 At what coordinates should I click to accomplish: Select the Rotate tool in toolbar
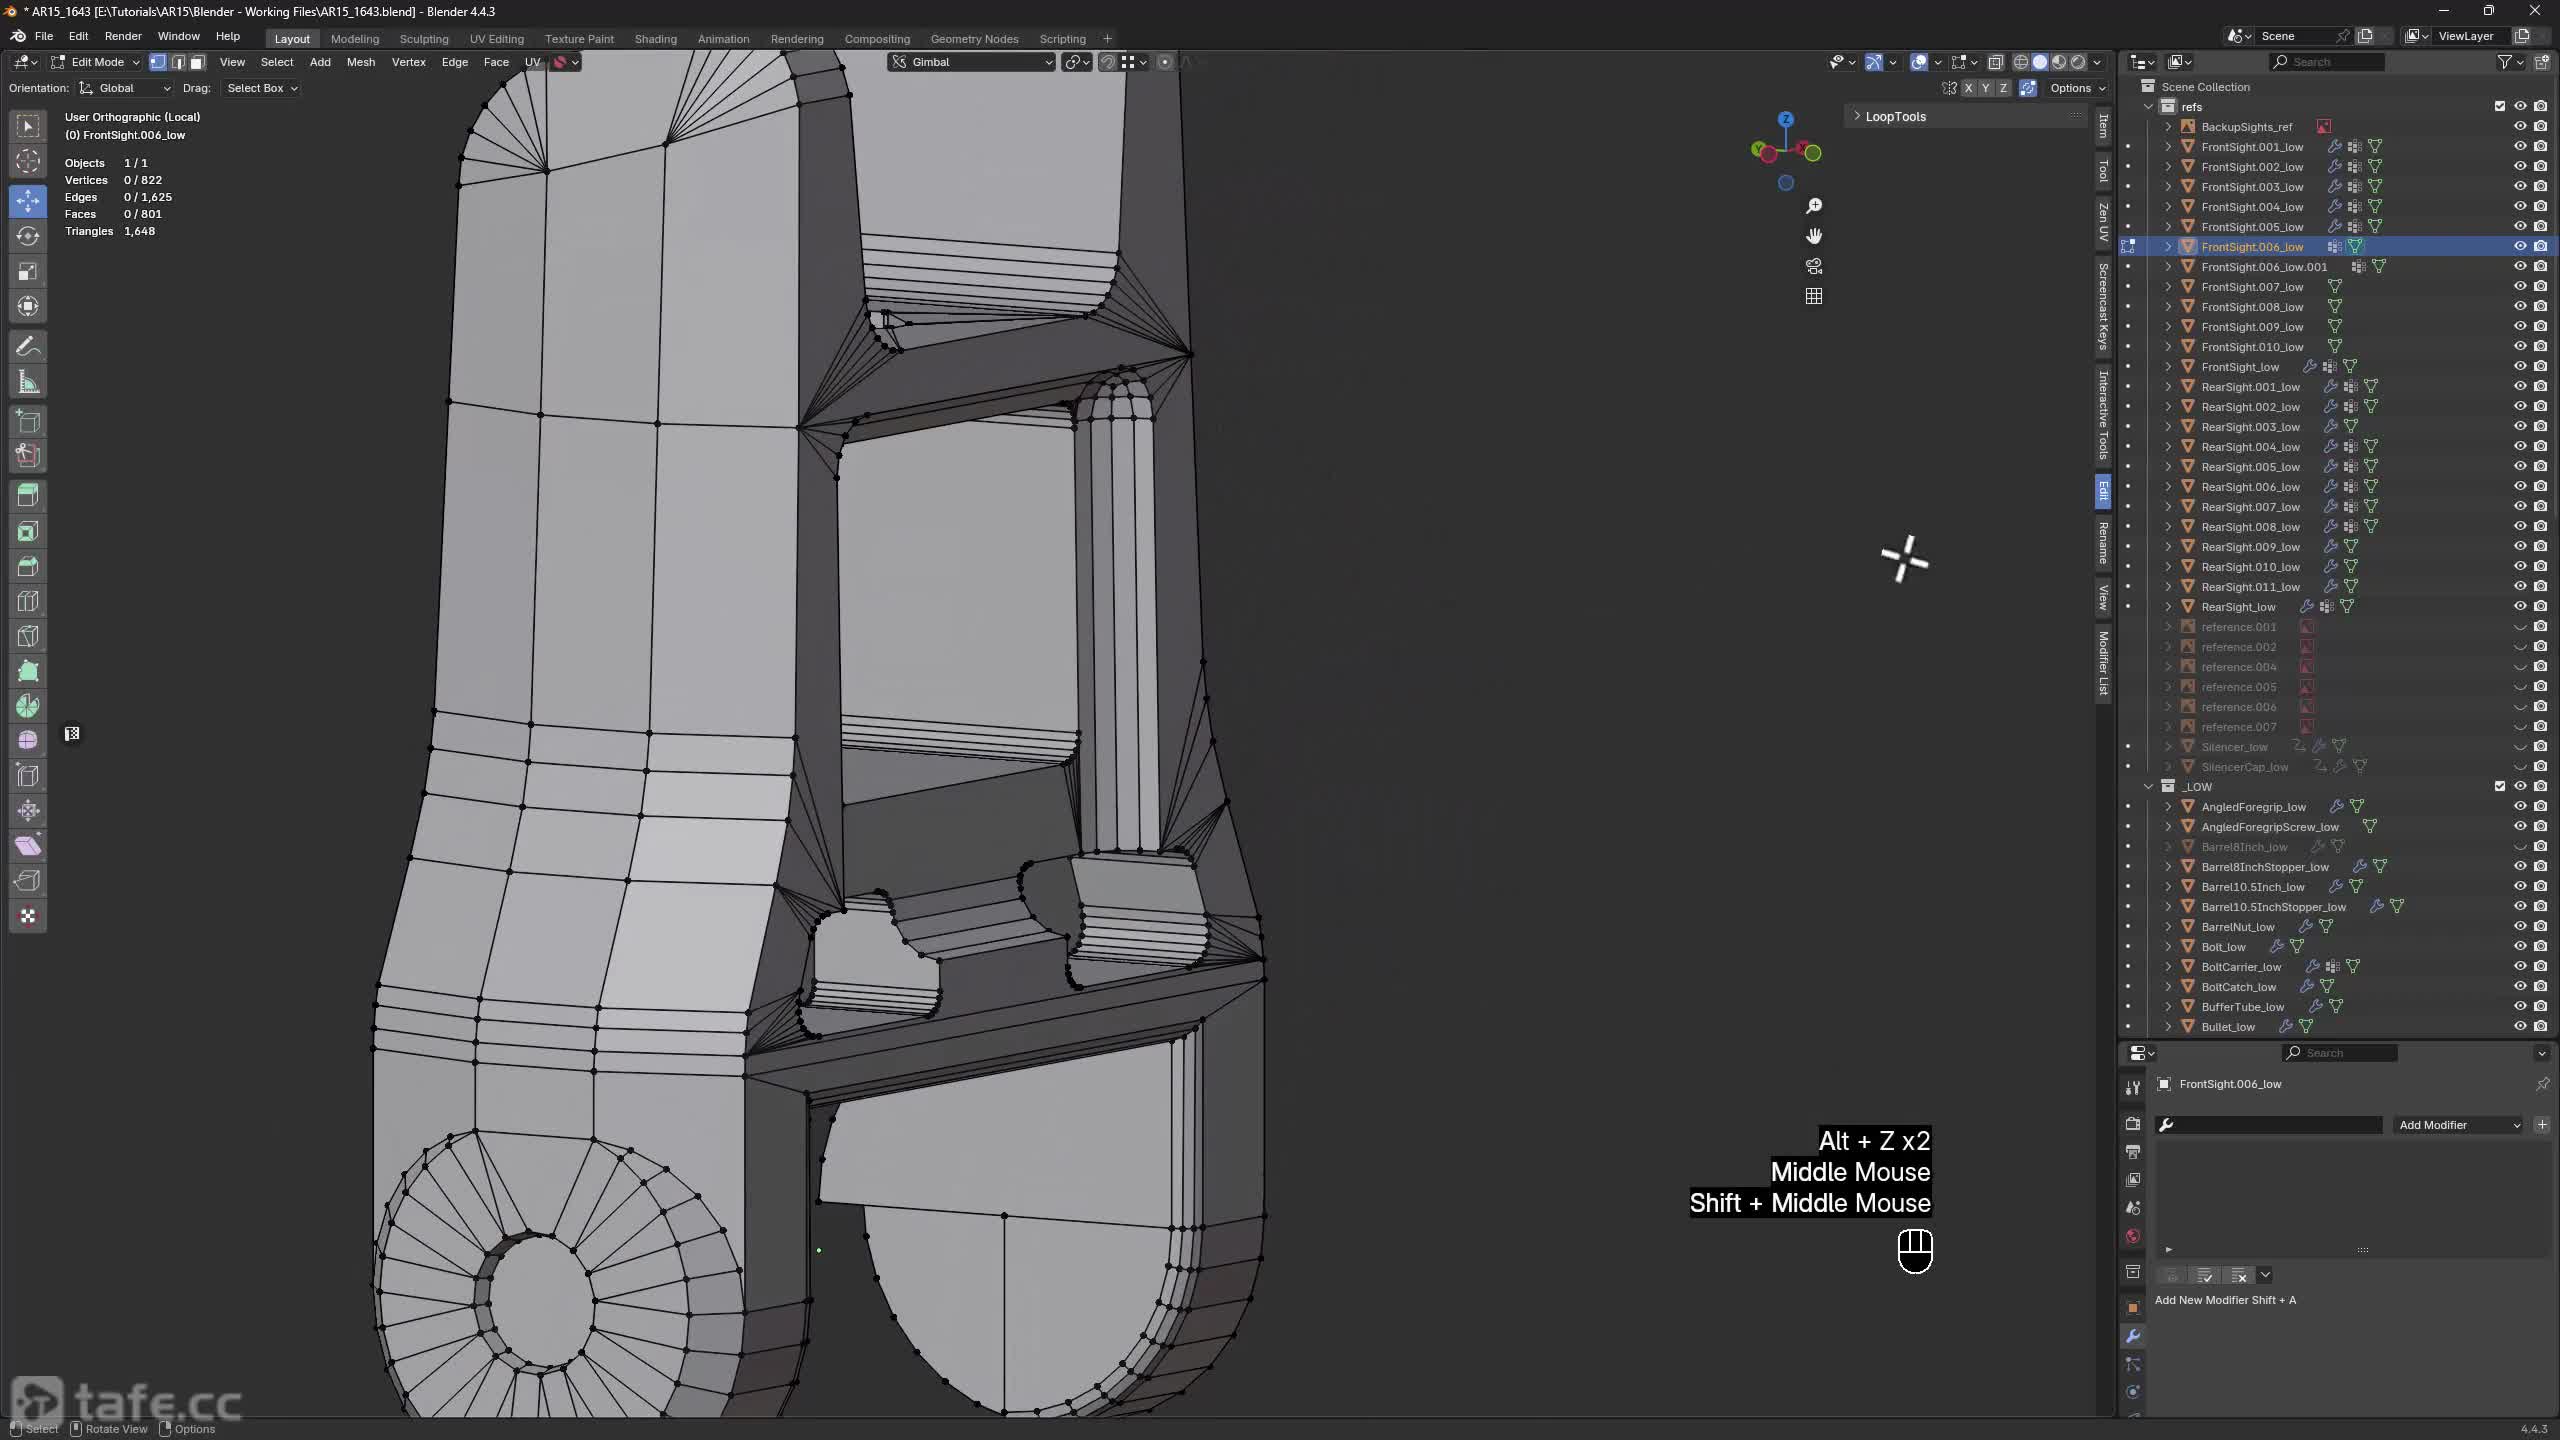pos(28,236)
